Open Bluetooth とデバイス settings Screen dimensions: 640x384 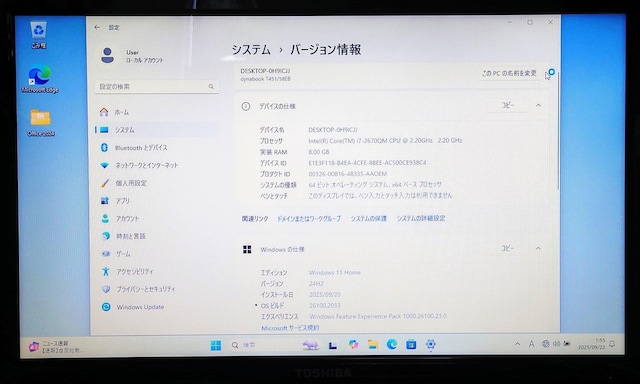click(x=157, y=147)
